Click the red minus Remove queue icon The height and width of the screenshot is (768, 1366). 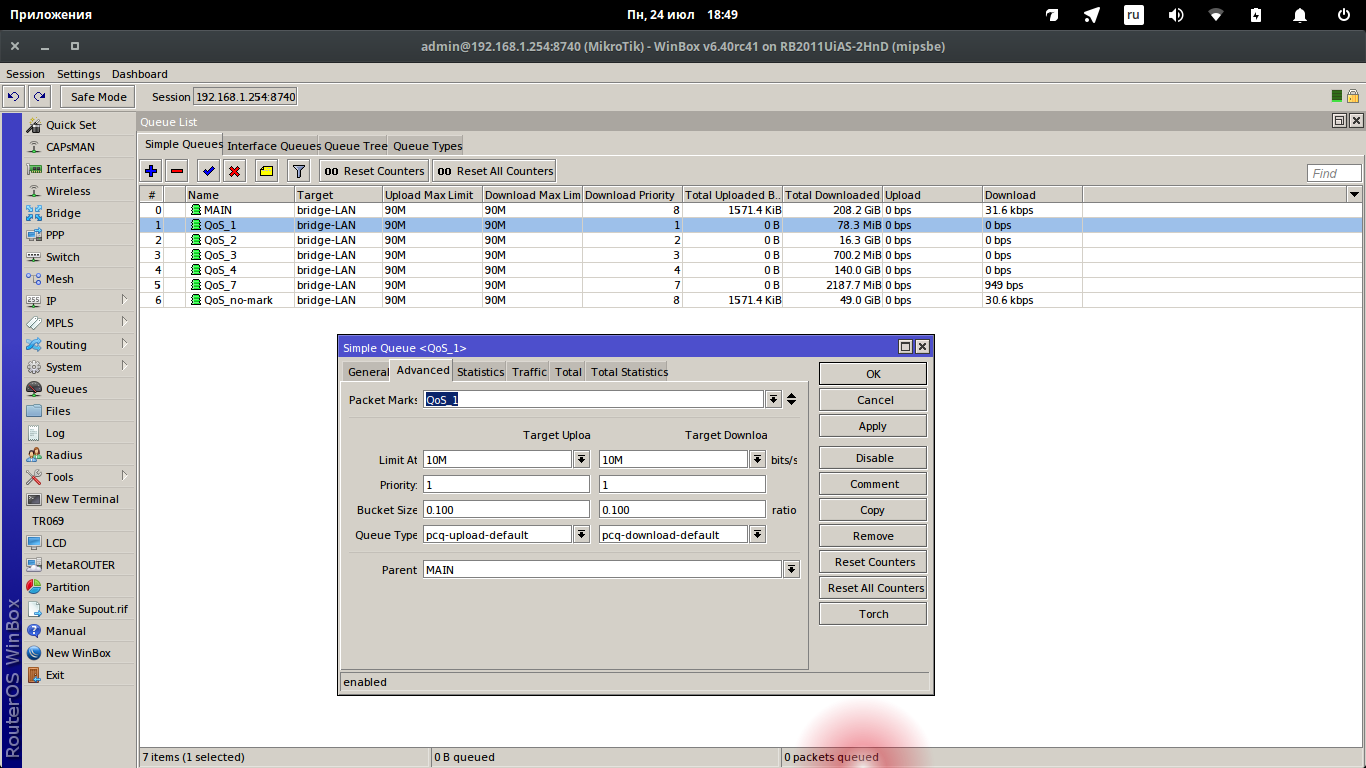pyautogui.click(x=177, y=171)
